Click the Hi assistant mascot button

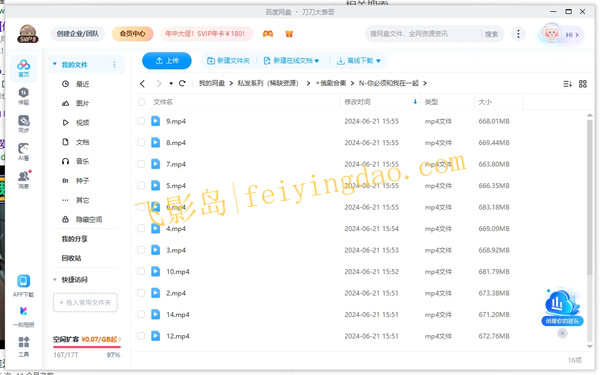[x=561, y=34]
